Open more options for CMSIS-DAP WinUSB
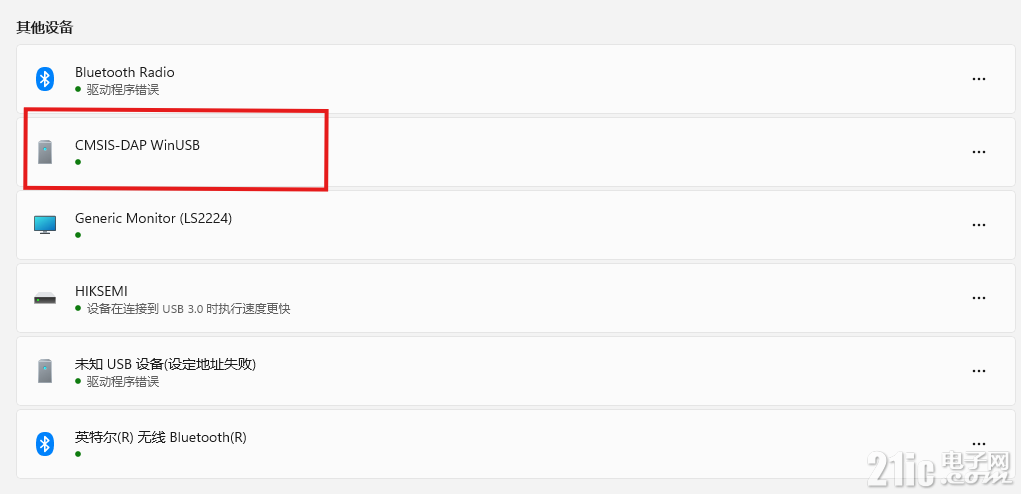Screen dimensions: 1021x494 978,152
